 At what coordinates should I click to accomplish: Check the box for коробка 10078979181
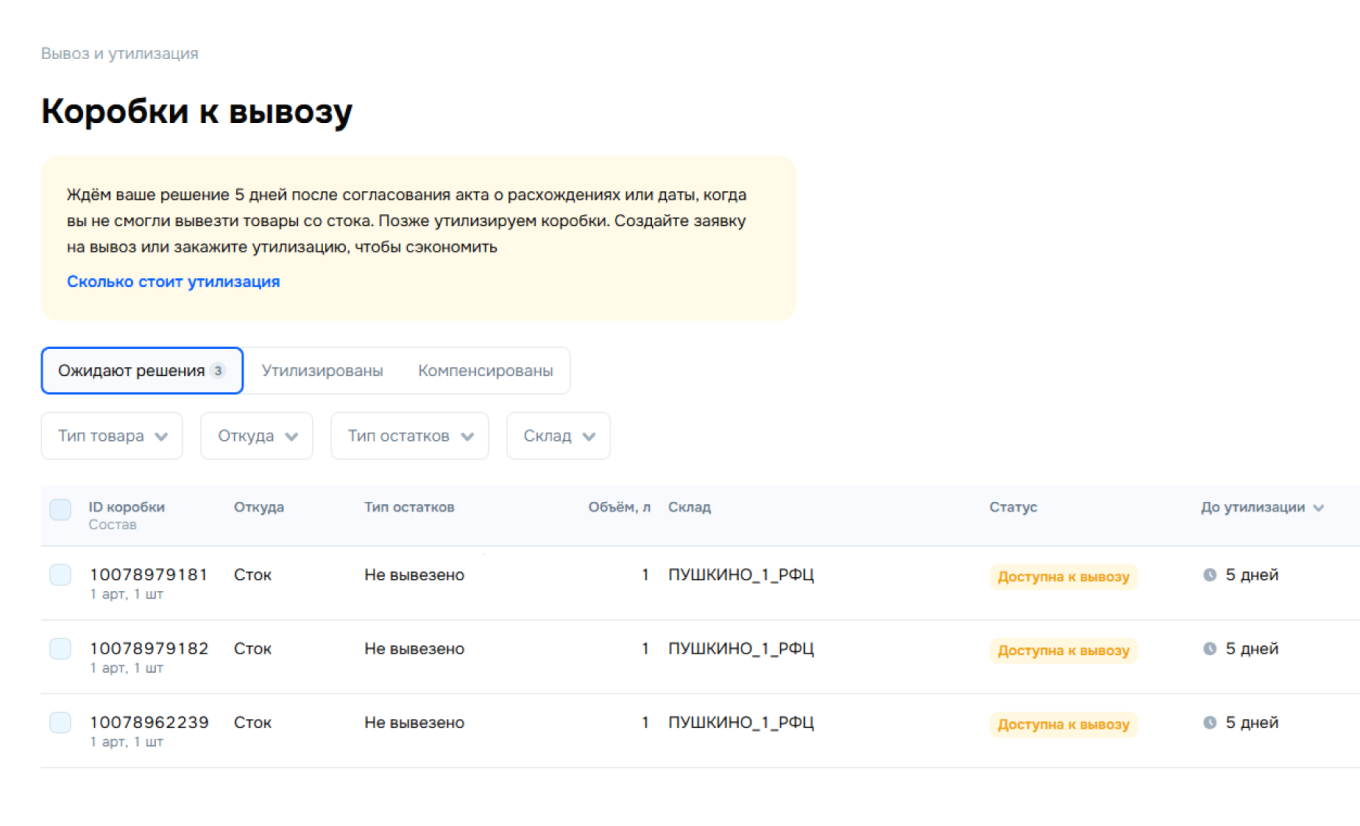60,575
